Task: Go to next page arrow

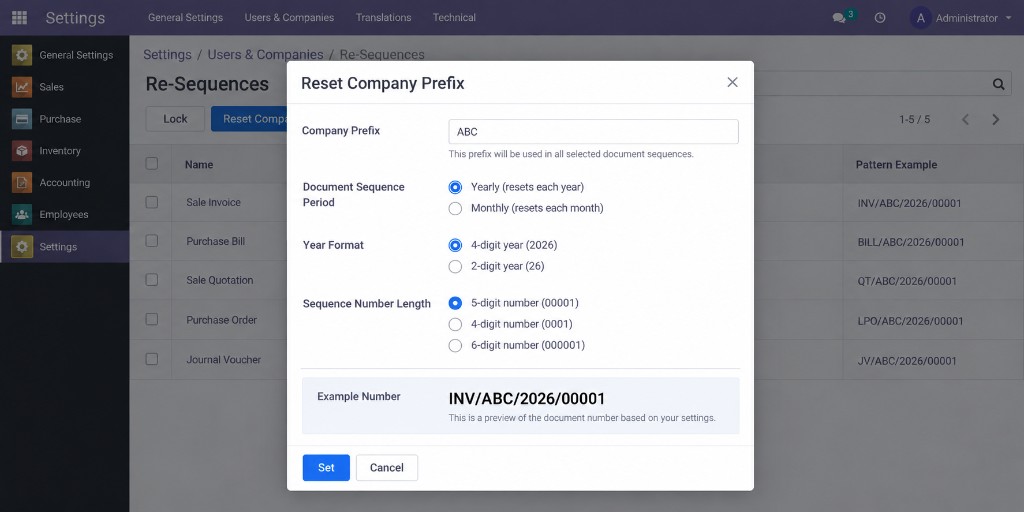Action: [x=996, y=120]
